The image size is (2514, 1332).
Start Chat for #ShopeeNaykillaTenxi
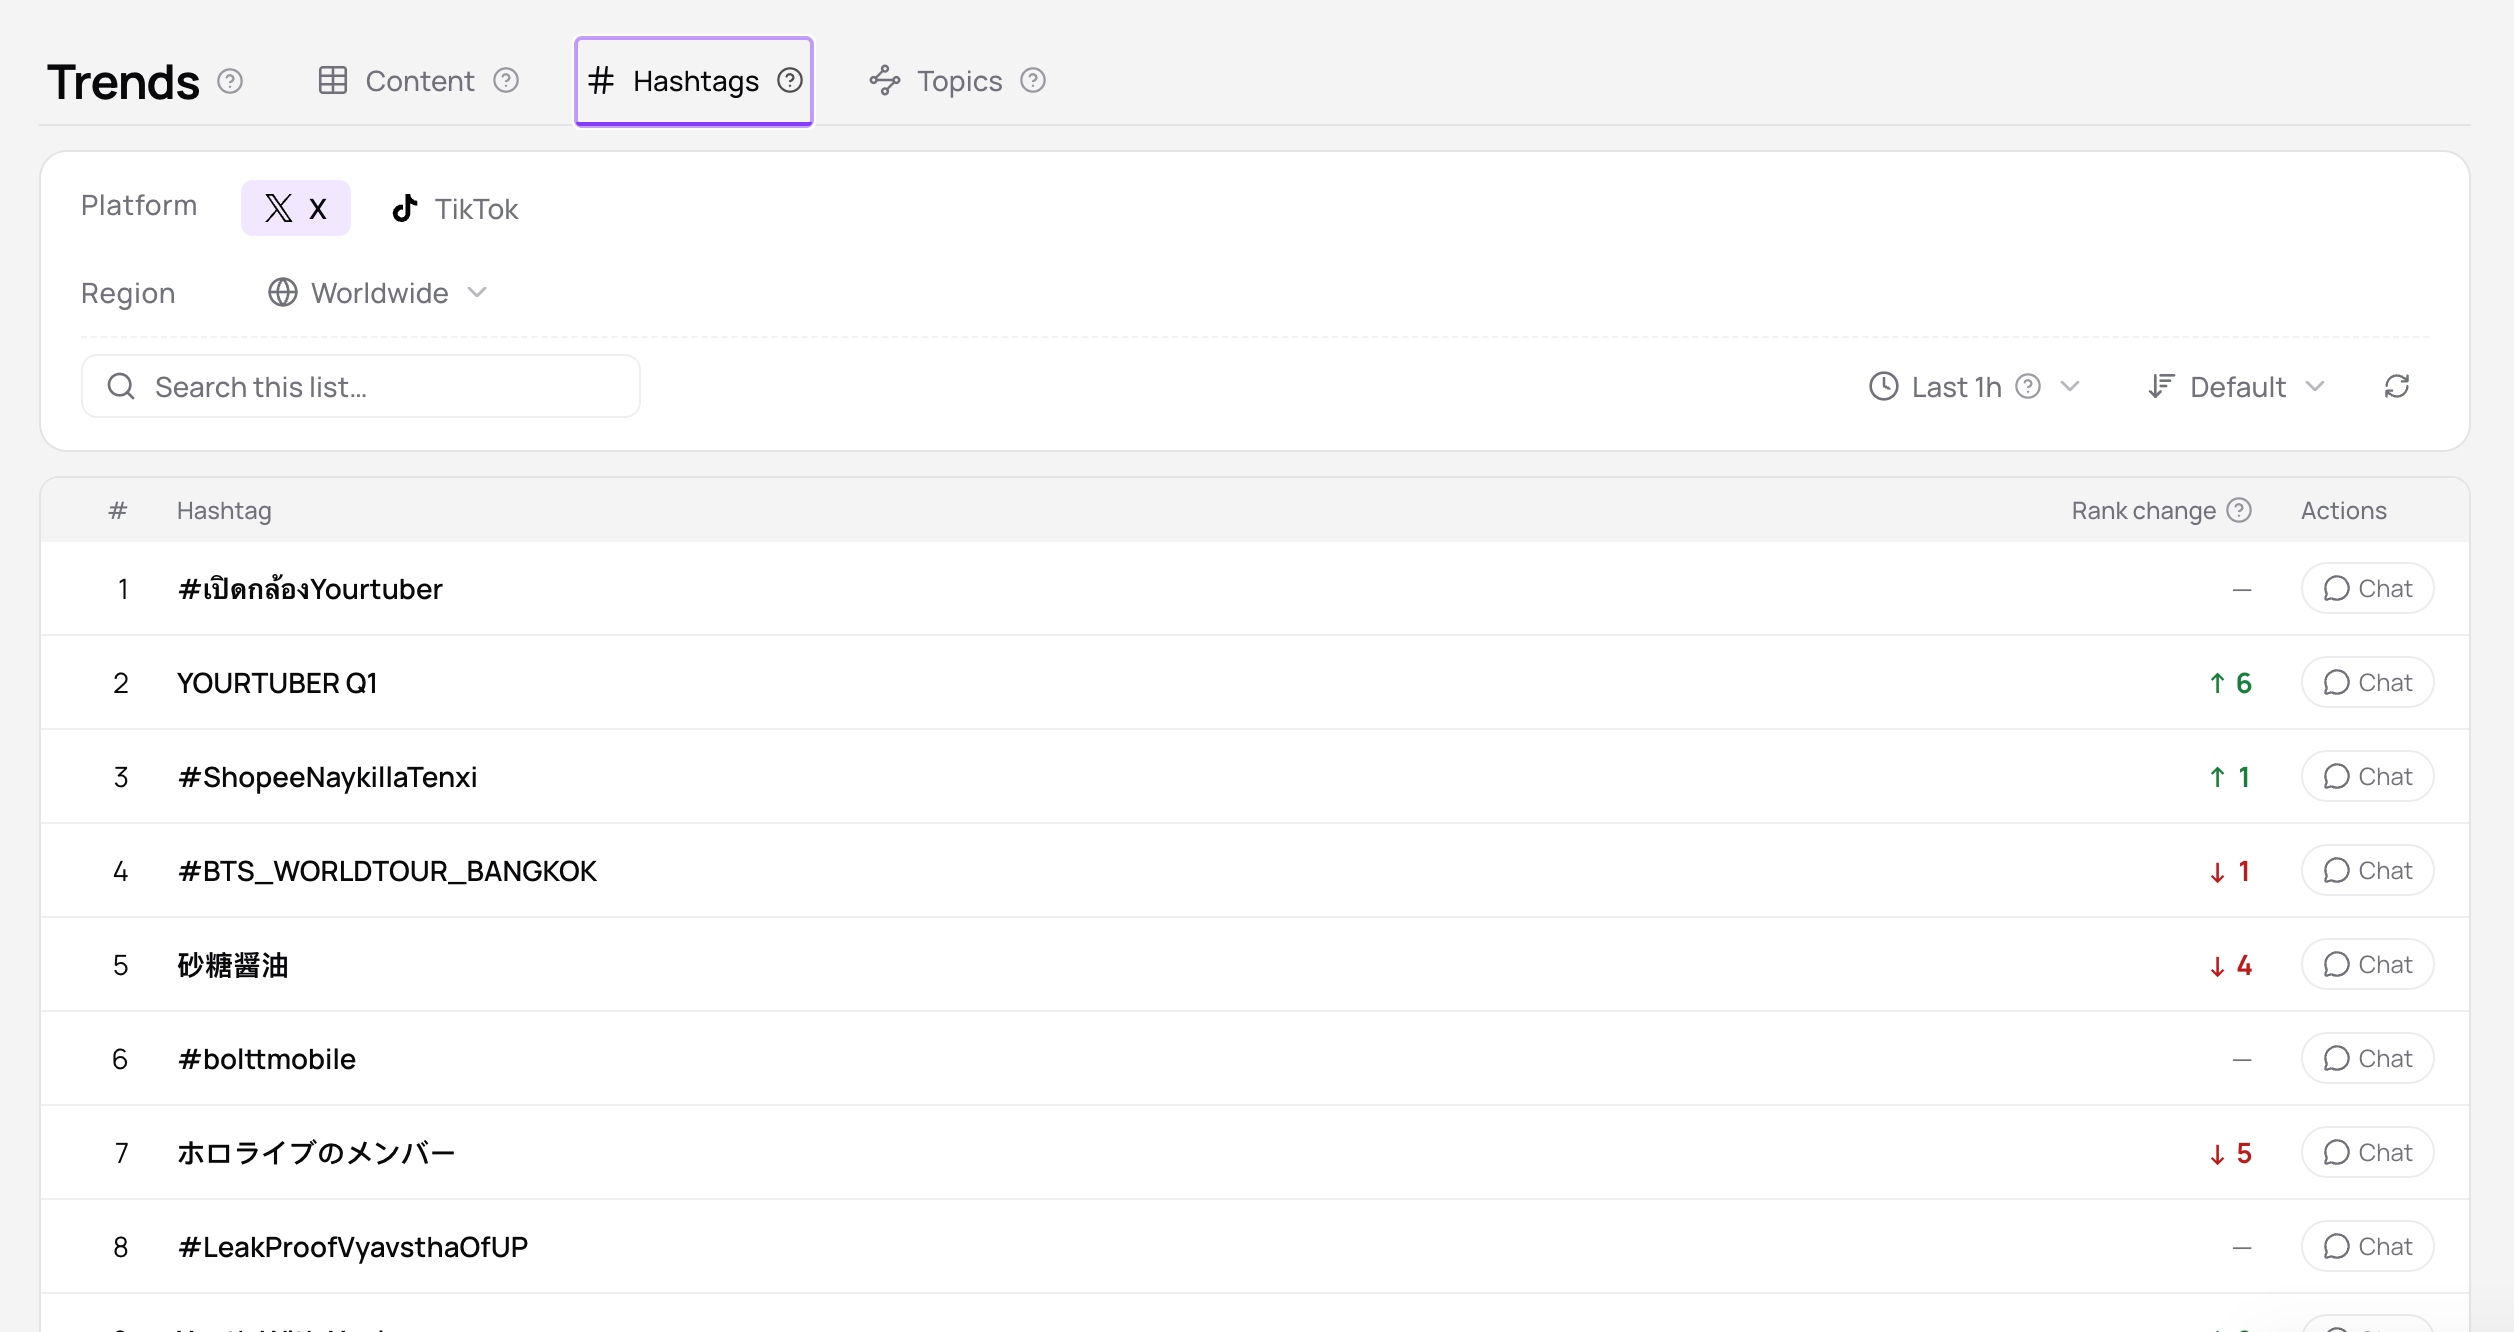[2367, 776]
